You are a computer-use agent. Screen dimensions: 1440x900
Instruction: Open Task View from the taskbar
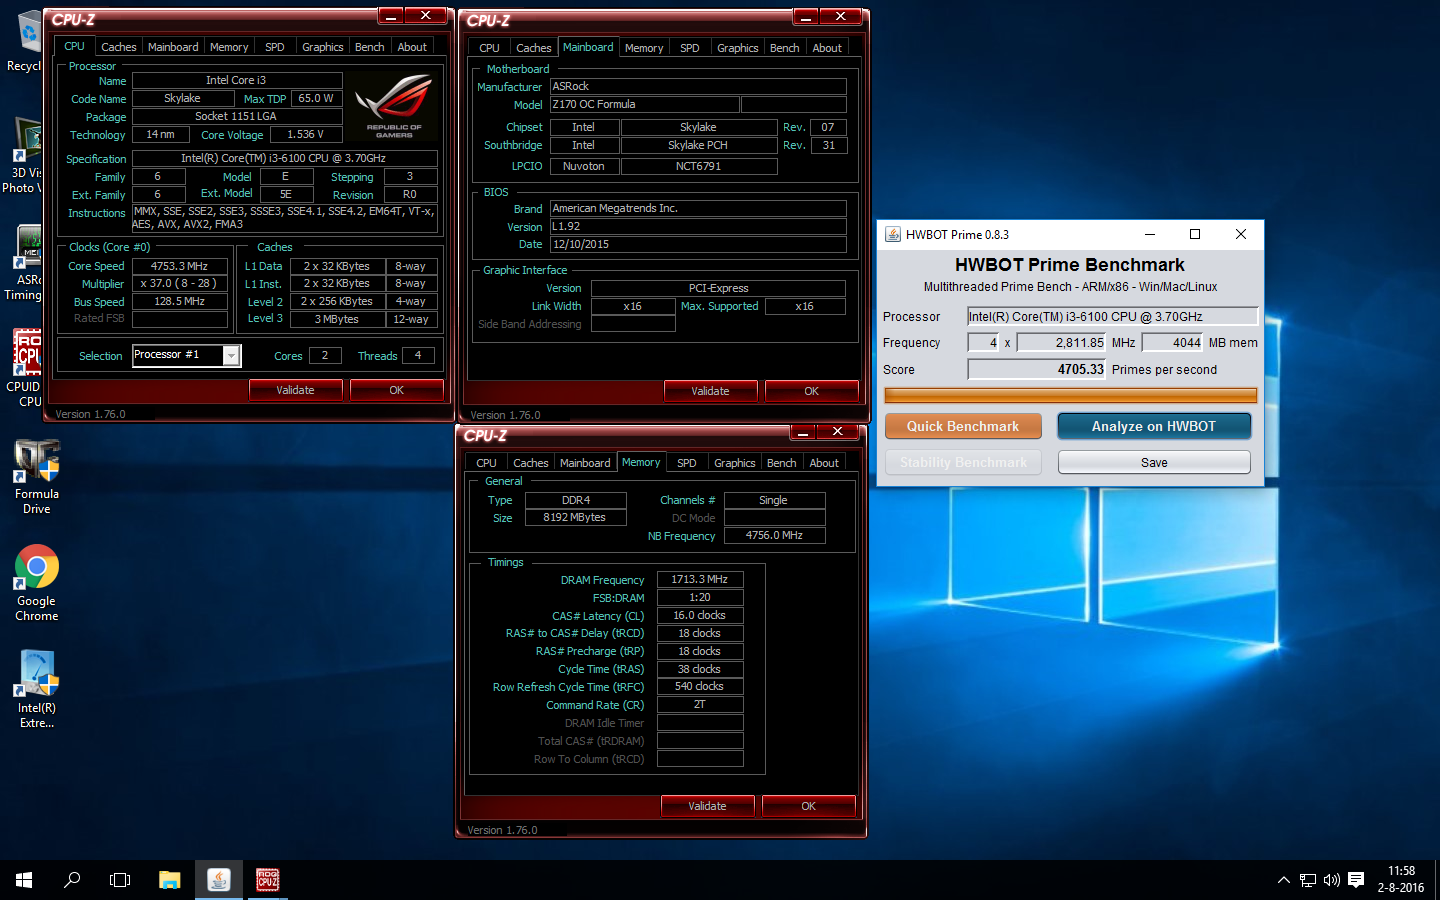tap(120, 880)
